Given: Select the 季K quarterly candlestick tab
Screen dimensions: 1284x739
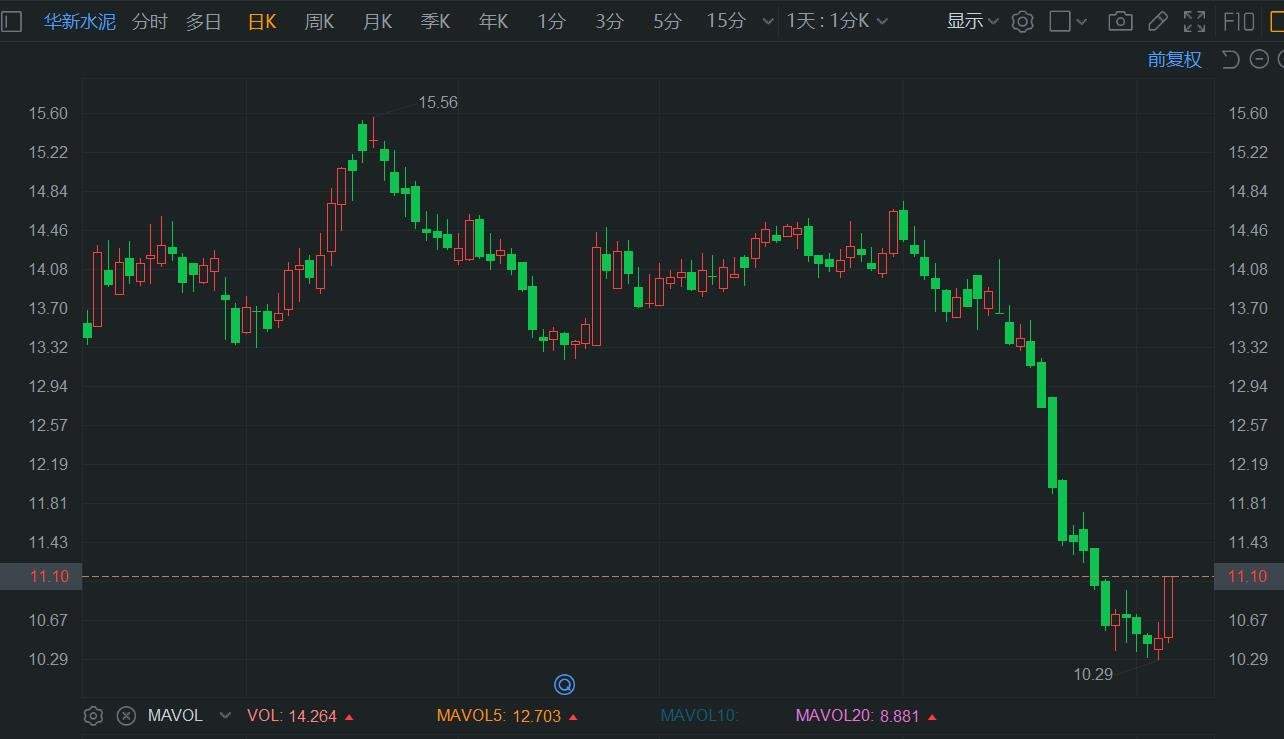Looking at the screenshot, I should (435, 21).
